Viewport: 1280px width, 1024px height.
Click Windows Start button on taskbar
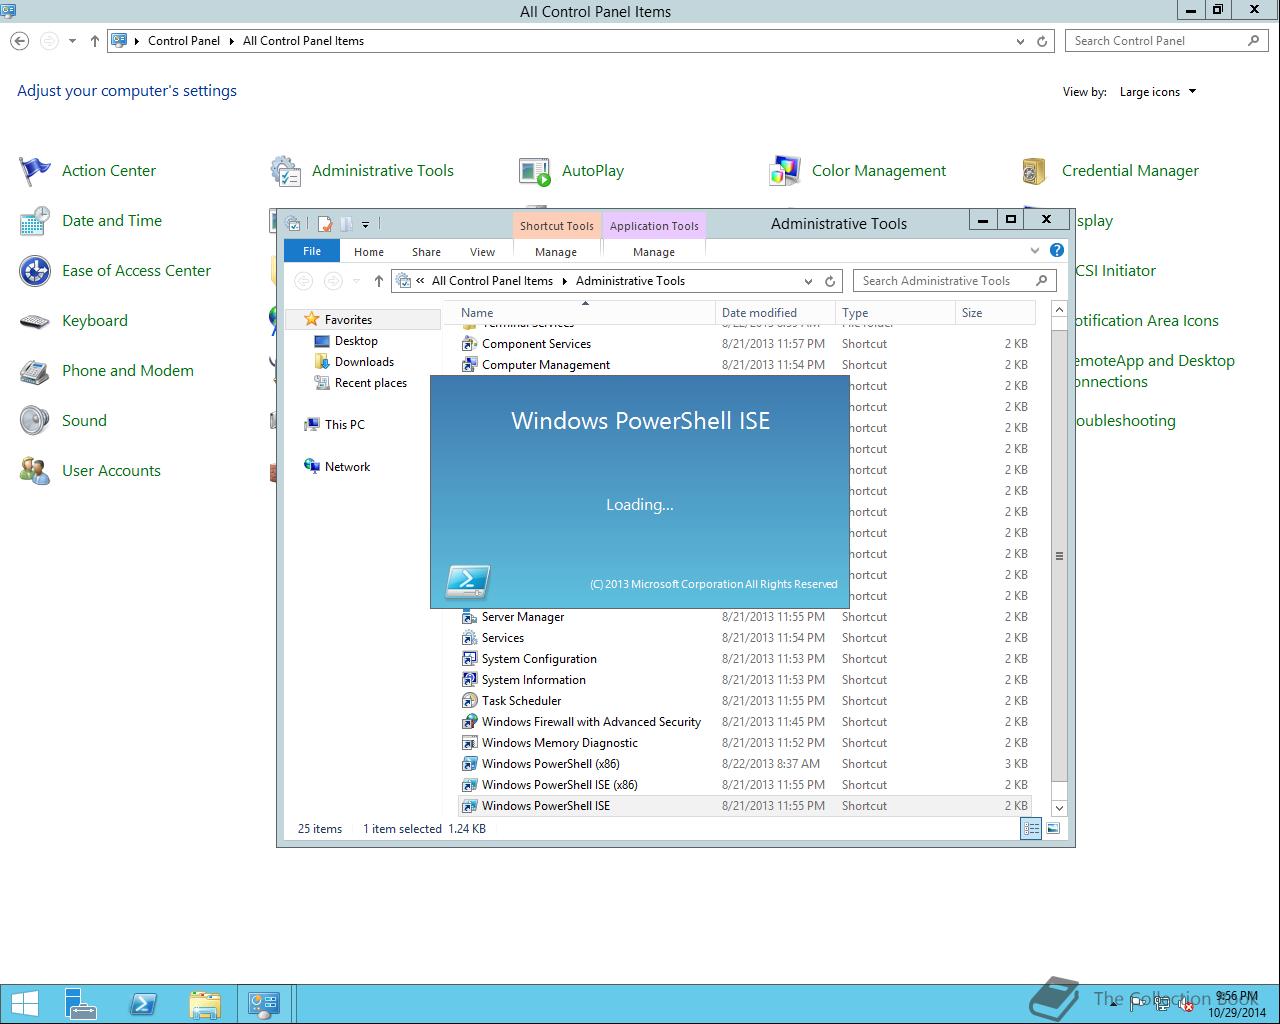click(x=24, y=1004)
